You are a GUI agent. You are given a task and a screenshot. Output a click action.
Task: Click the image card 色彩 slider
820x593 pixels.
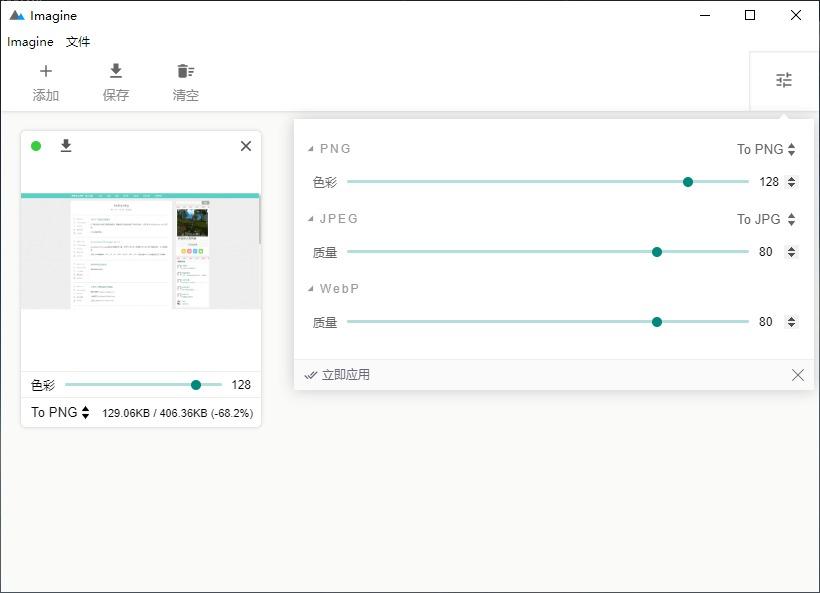coord(143,385)
